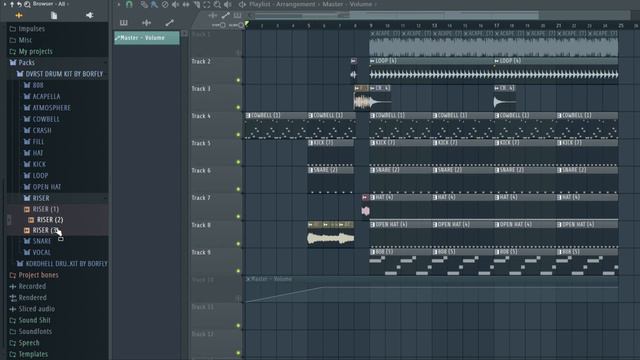The image size is (640, 360).
Task: Show automation clips in picker panel
Action: (169, 23)
